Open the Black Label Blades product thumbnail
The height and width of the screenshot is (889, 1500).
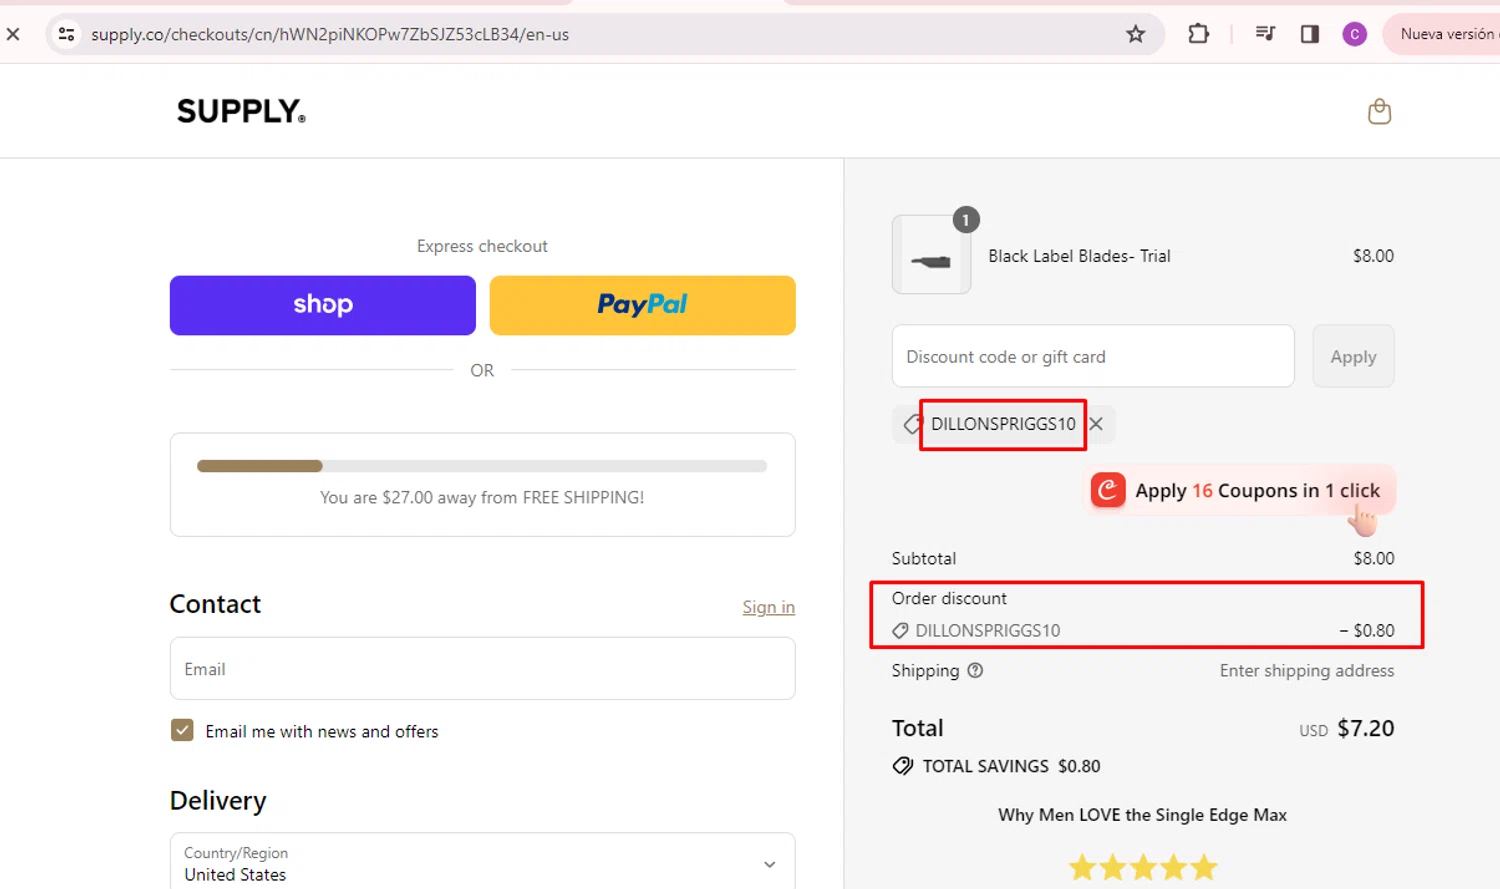[931, 256]
